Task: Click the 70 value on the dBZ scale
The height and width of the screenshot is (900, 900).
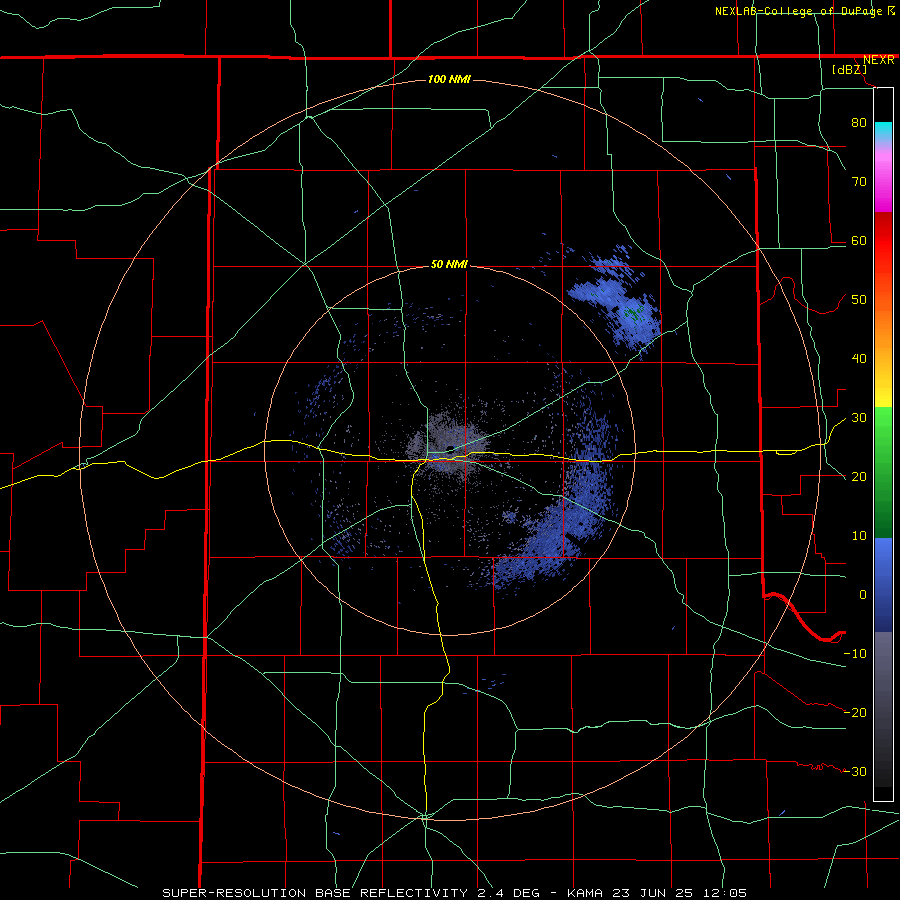Action: [859, 182]
